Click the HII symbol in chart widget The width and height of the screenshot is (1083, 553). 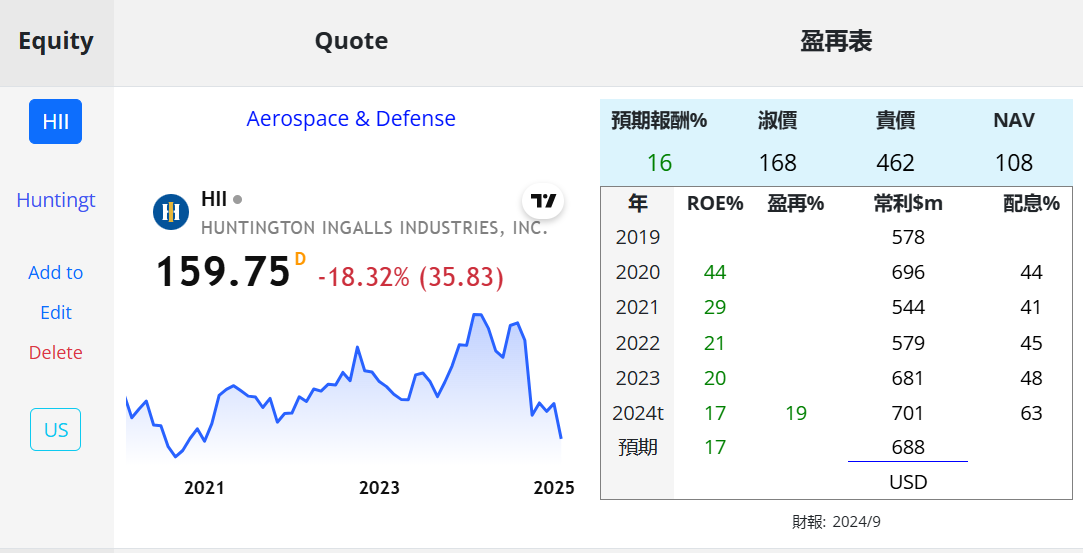pos(214,200)
